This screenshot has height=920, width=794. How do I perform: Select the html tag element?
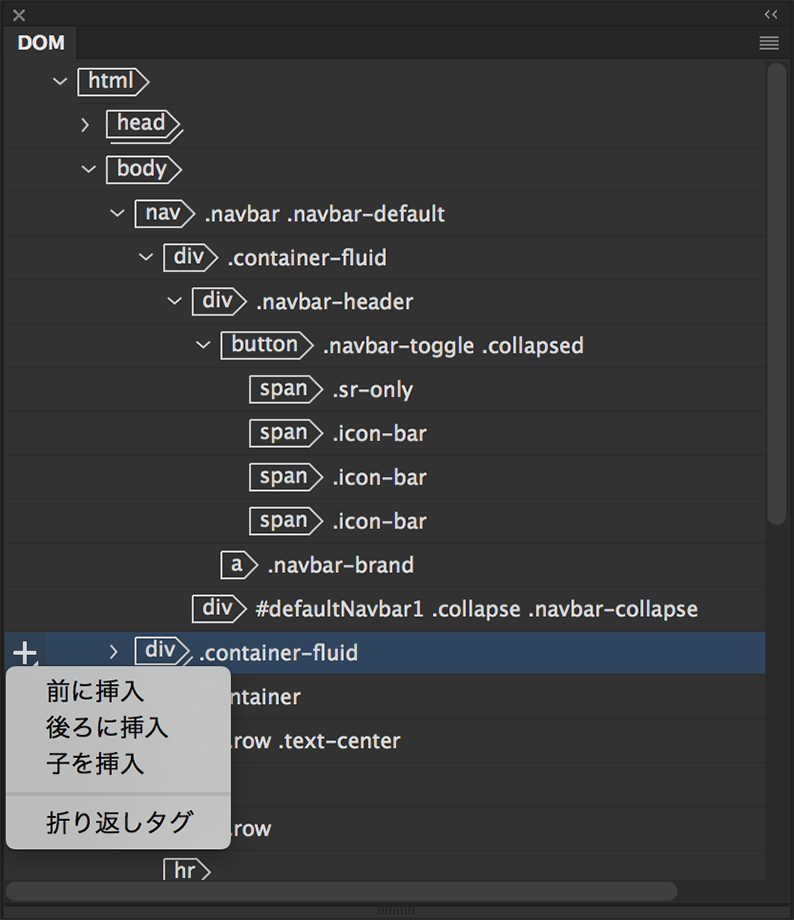(111, 81)
